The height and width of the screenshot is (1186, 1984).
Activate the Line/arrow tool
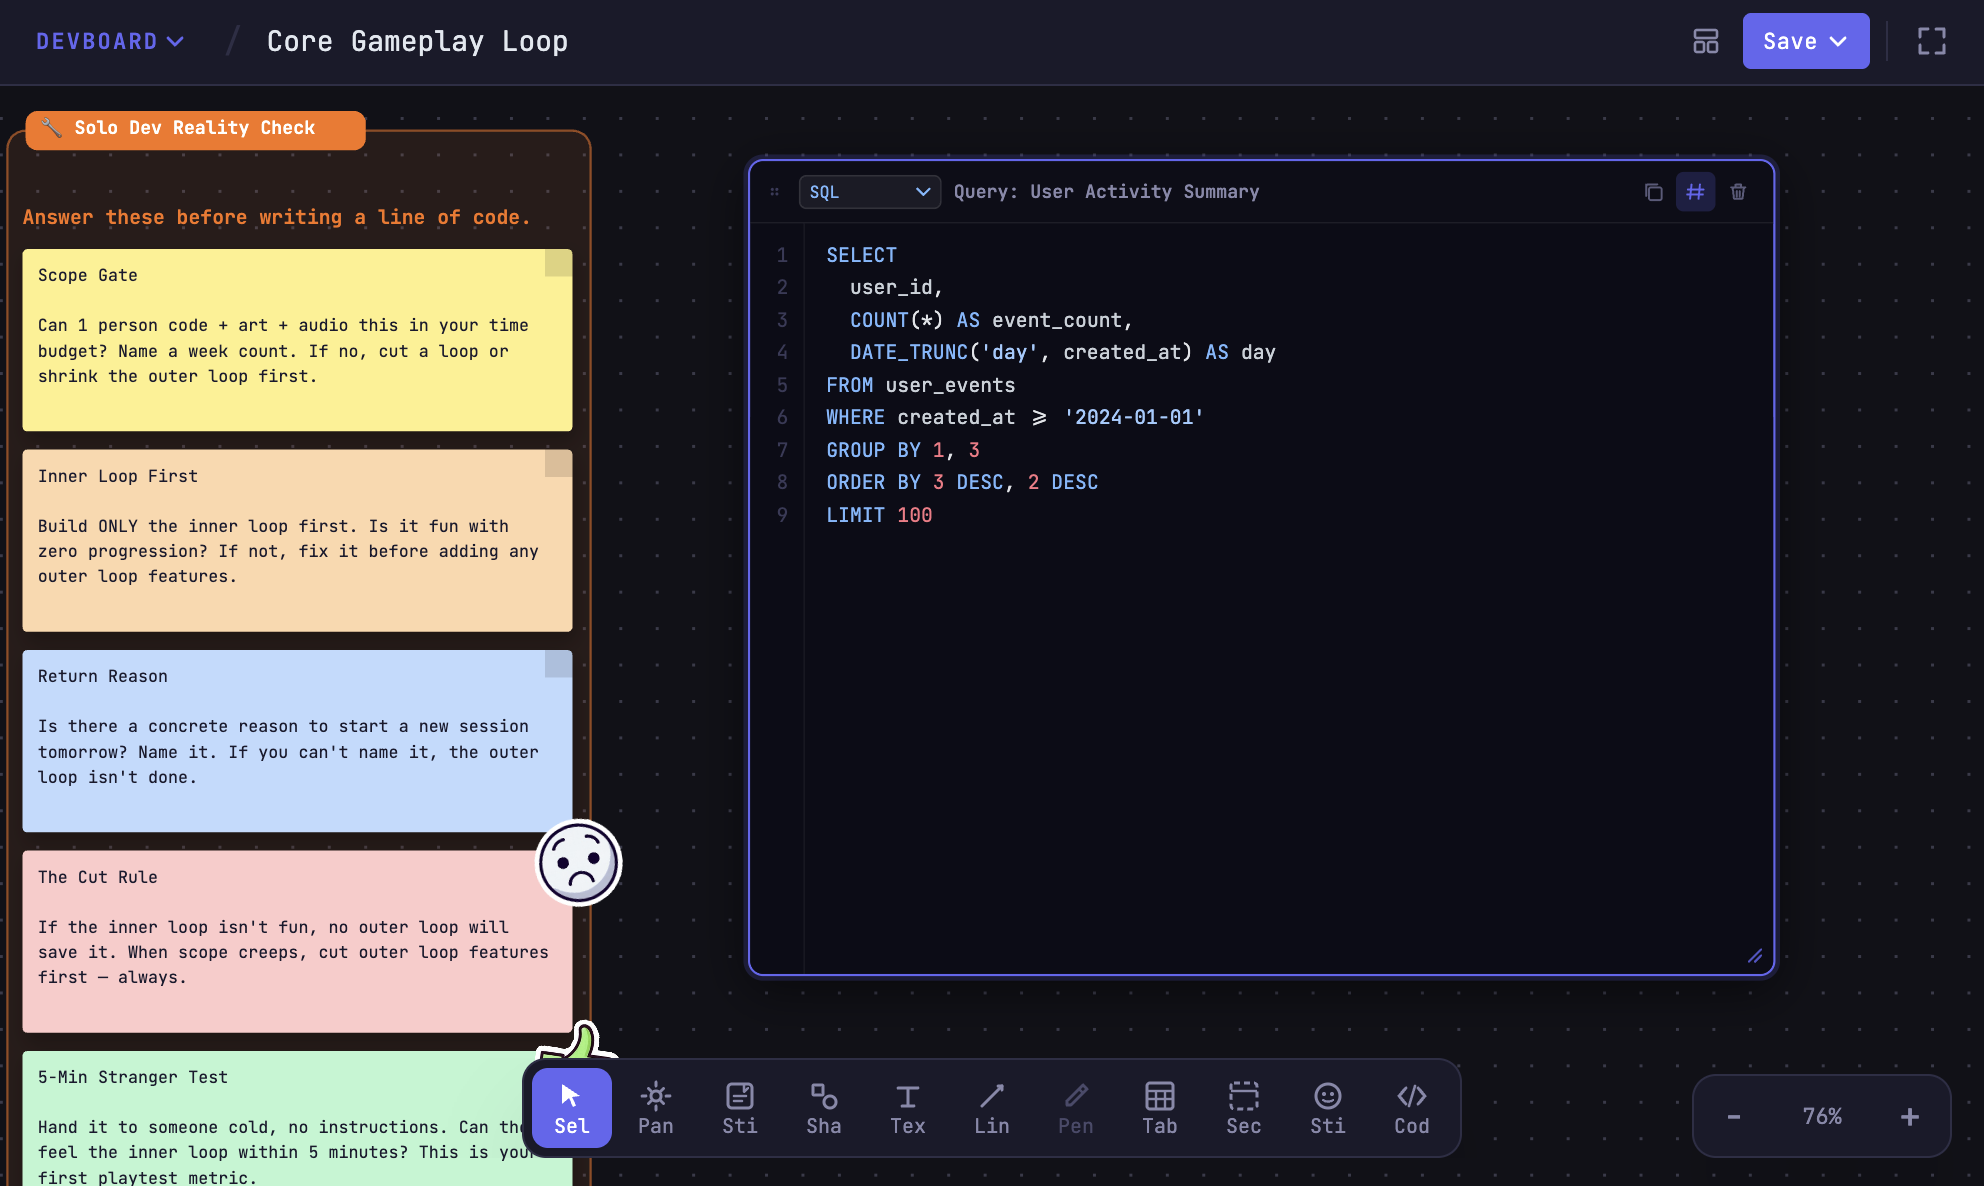click(x=991, y=1108)
